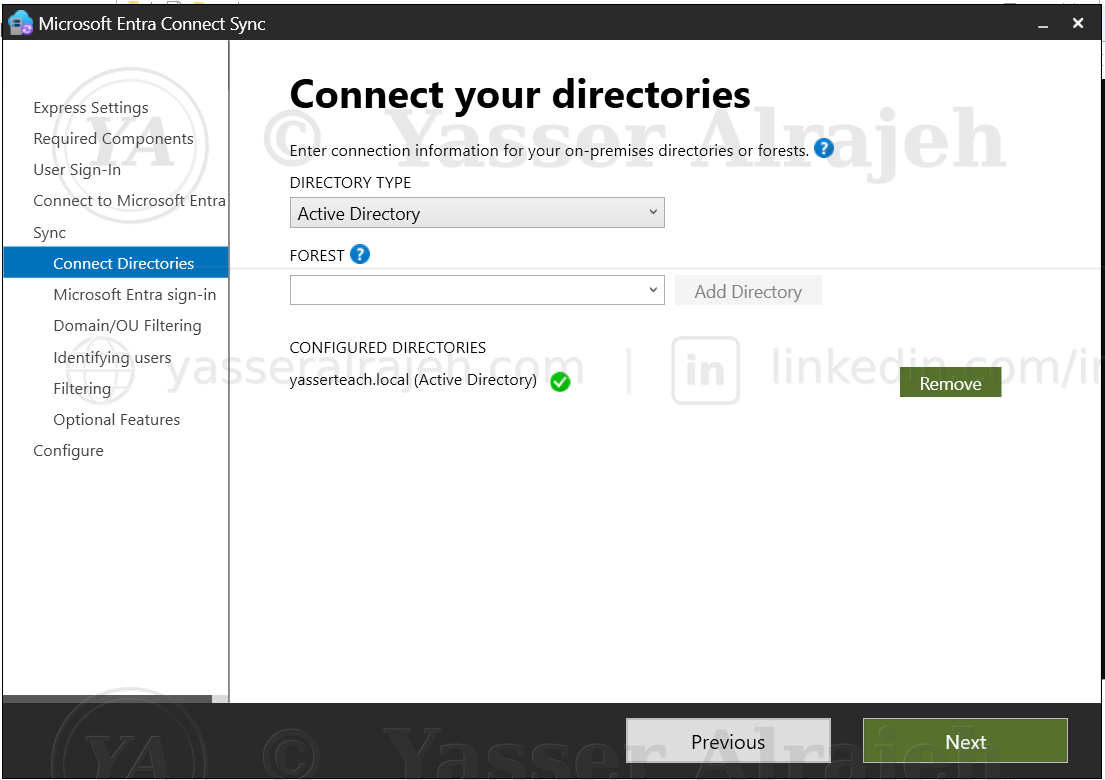Click the sidebar horizontal scrollbar
1105x780 pixels.
pos(108,699)
